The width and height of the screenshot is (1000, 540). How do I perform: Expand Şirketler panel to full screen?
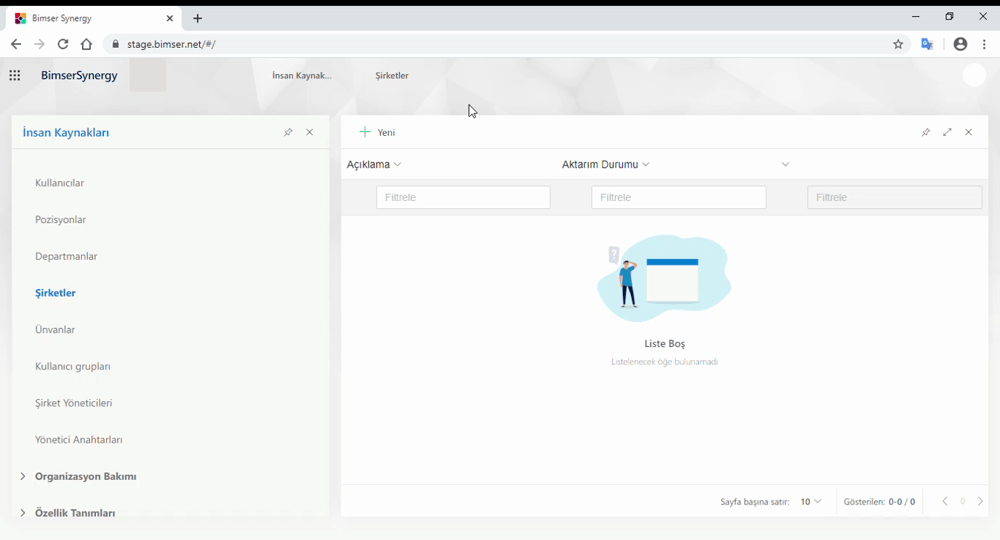click(947, 132)
